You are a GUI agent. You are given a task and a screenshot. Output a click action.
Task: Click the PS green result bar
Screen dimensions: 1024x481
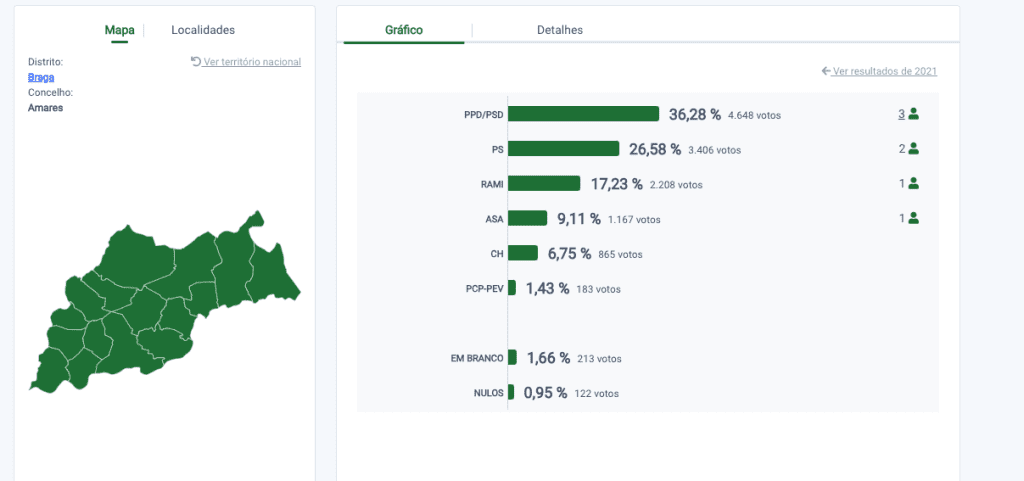(564, 149)
